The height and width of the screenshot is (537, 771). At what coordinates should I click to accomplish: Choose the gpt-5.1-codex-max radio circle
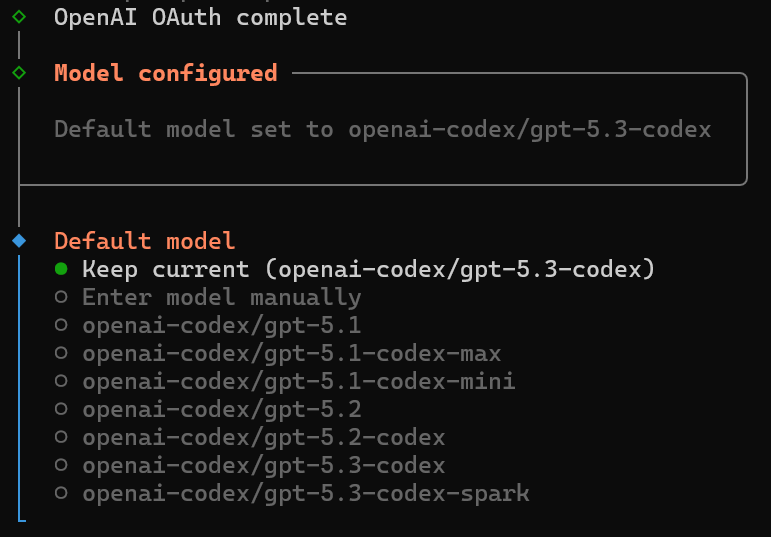click(61, 353)
